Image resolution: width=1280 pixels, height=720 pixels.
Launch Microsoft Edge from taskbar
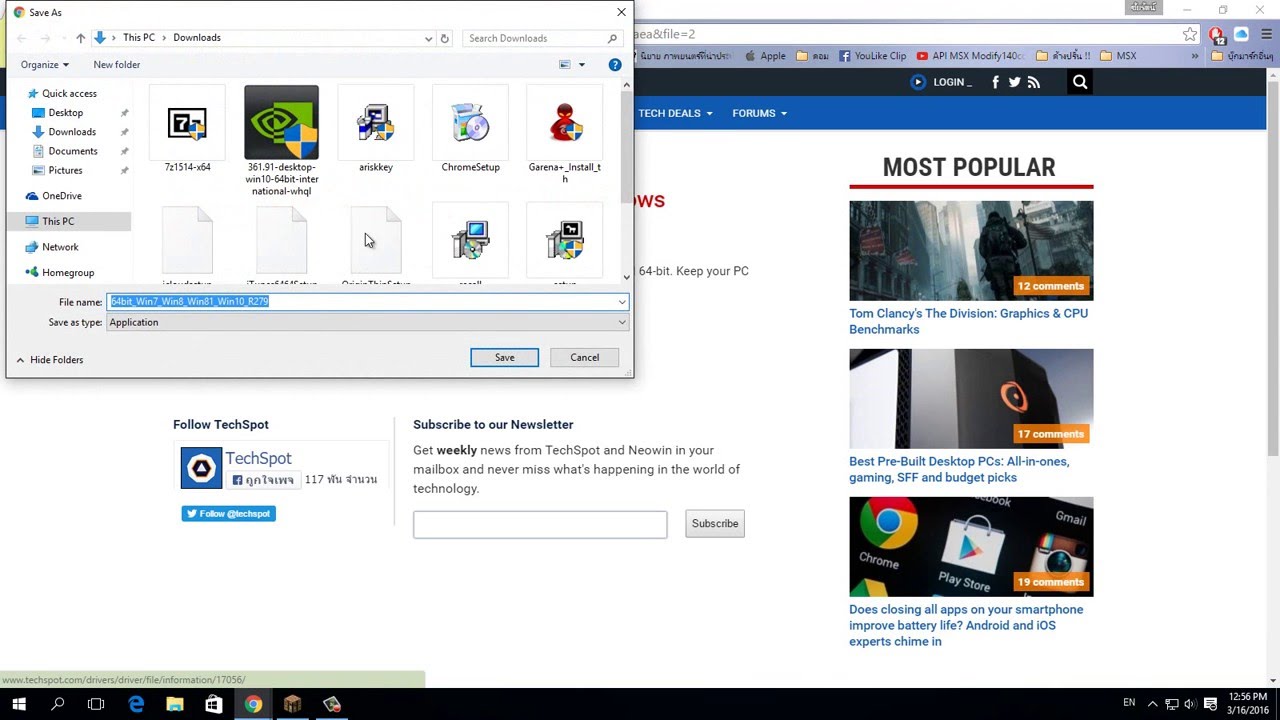pyautogui.click(x=136, y=704)
